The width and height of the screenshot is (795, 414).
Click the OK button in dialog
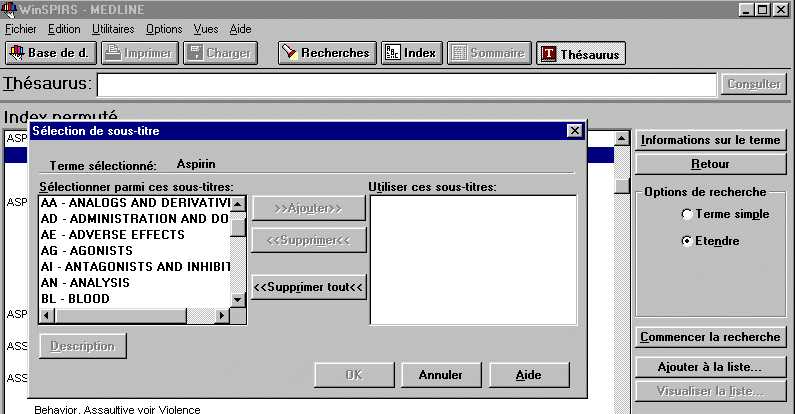[x=354, y=375]
